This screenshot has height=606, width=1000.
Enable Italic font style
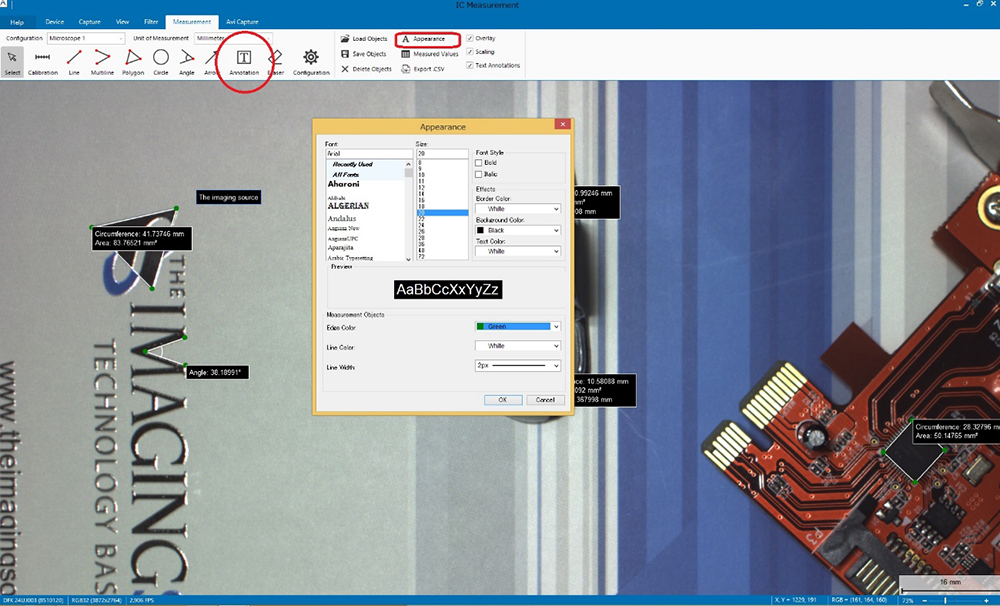[478, 174]
